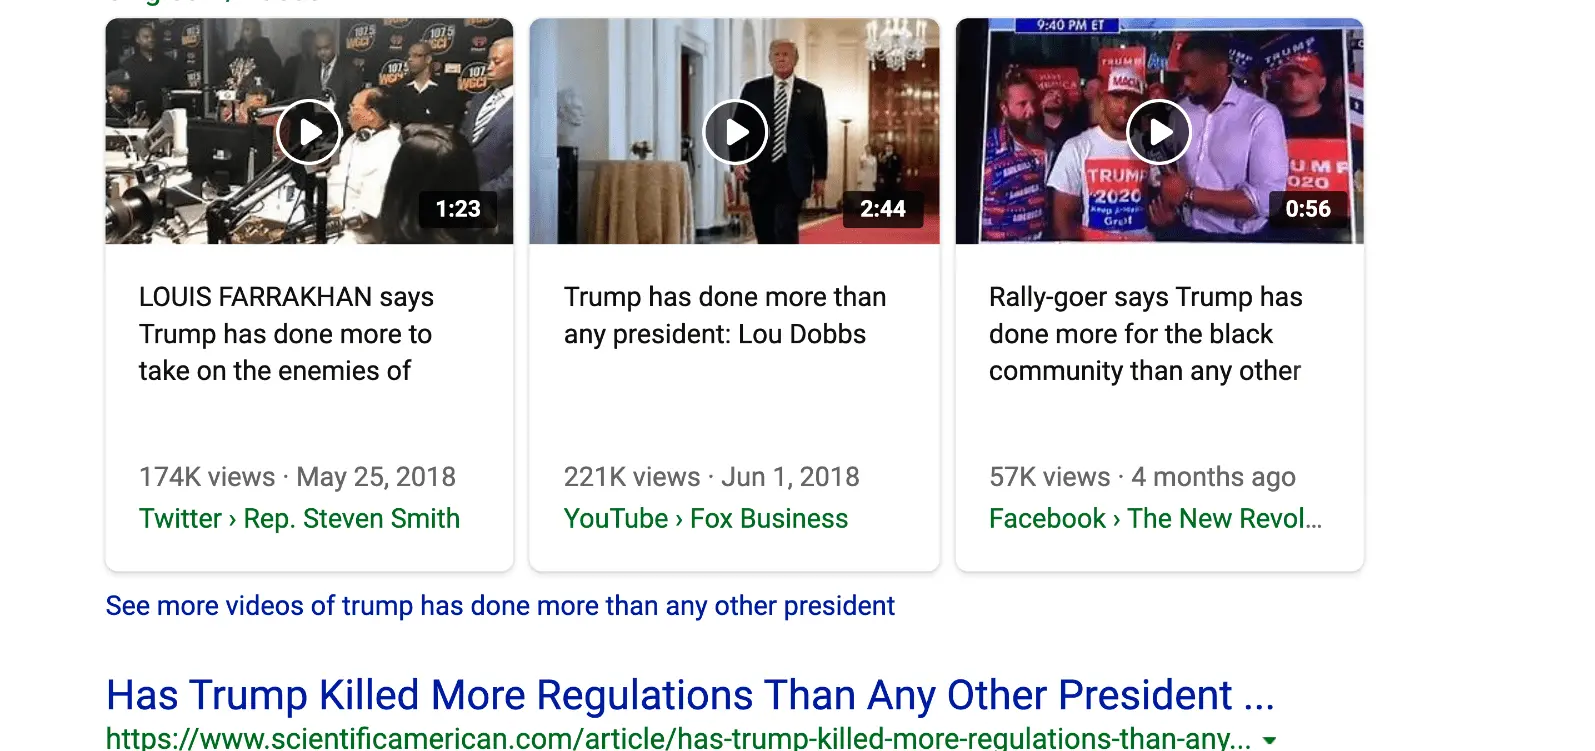This screenshot has height=751, width=1595.
Task: Click the scientificamerican.com result URL
Action: point(678,738)
